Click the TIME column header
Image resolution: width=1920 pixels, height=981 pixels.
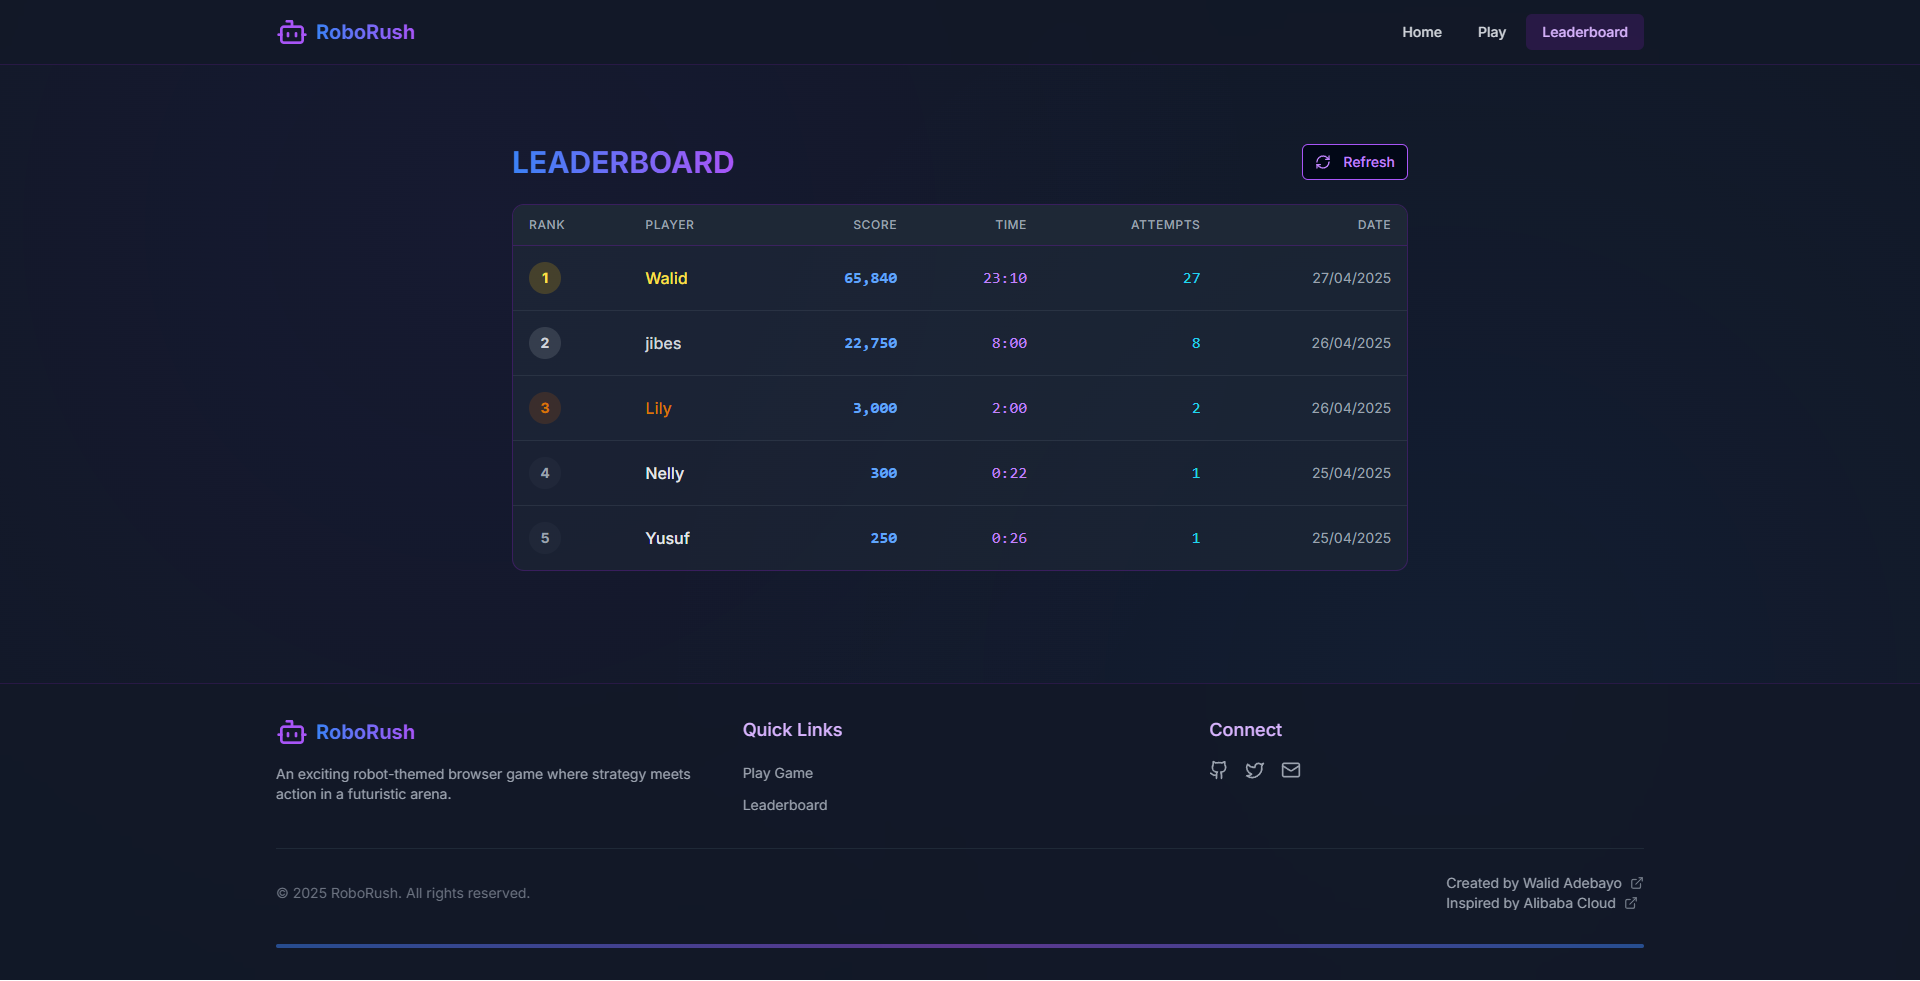click(1011, 225)
